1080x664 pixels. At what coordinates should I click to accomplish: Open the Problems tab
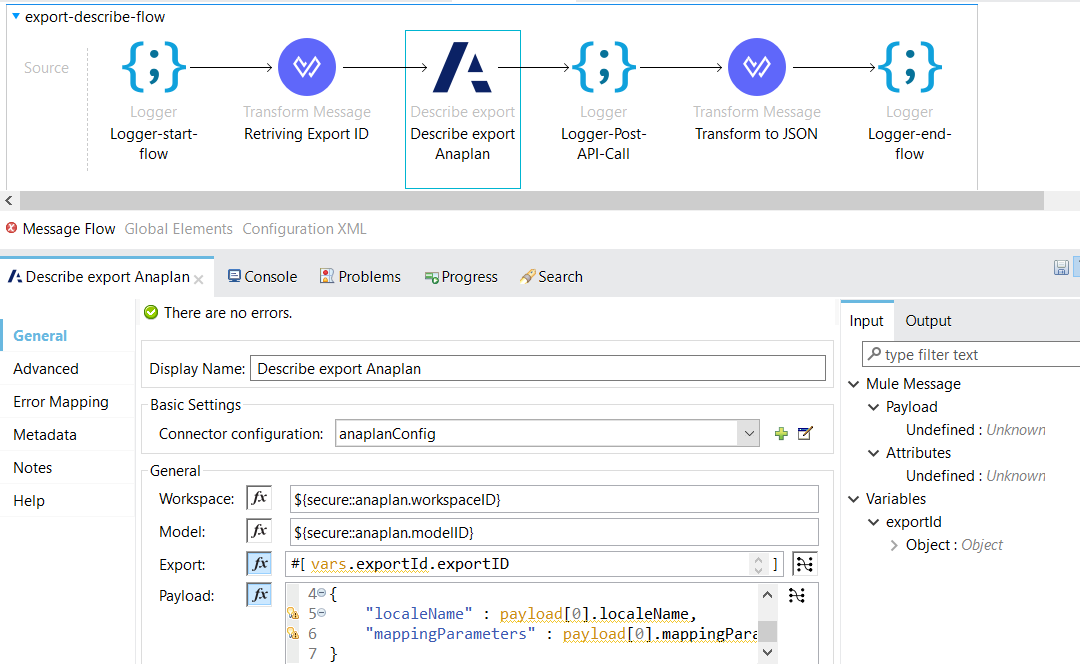(360, 277)
